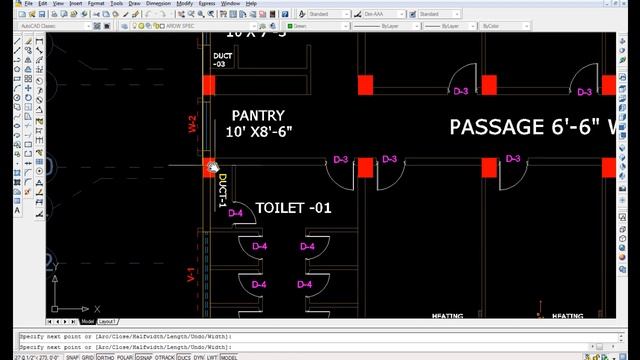The width and height of the screenshot is (640, 360).
Task: Toggle OSNAP in status bar
Action: pyautogui.click(x=144, y=357)
